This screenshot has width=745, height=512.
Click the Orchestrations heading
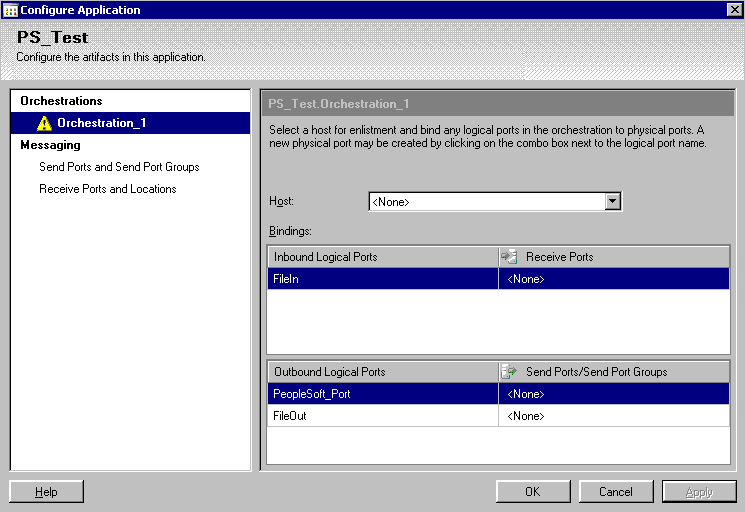(x=61, y=101)
